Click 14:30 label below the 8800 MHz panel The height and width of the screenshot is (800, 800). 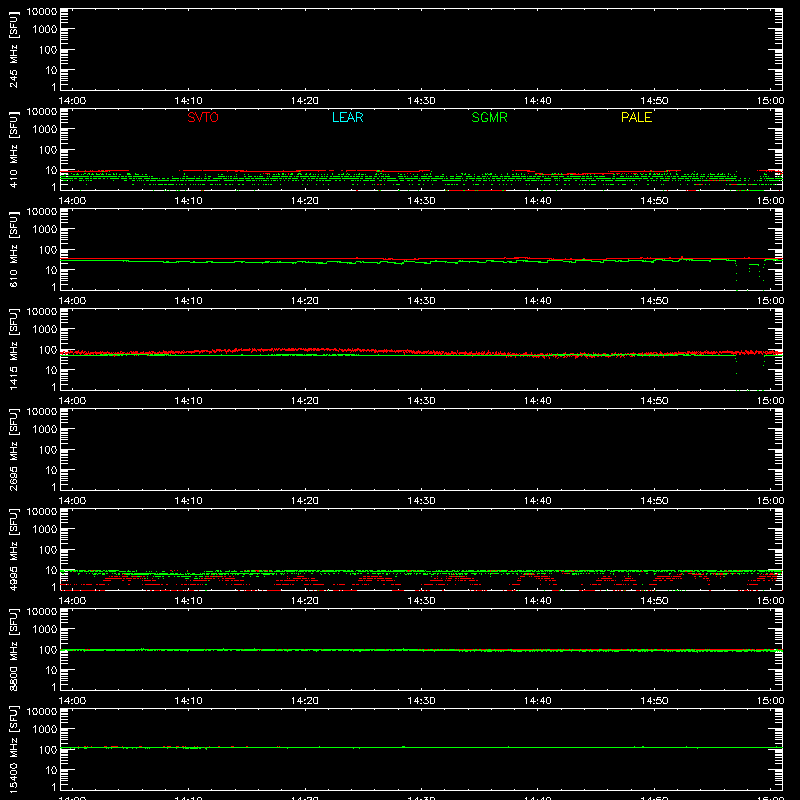(421, 701)
